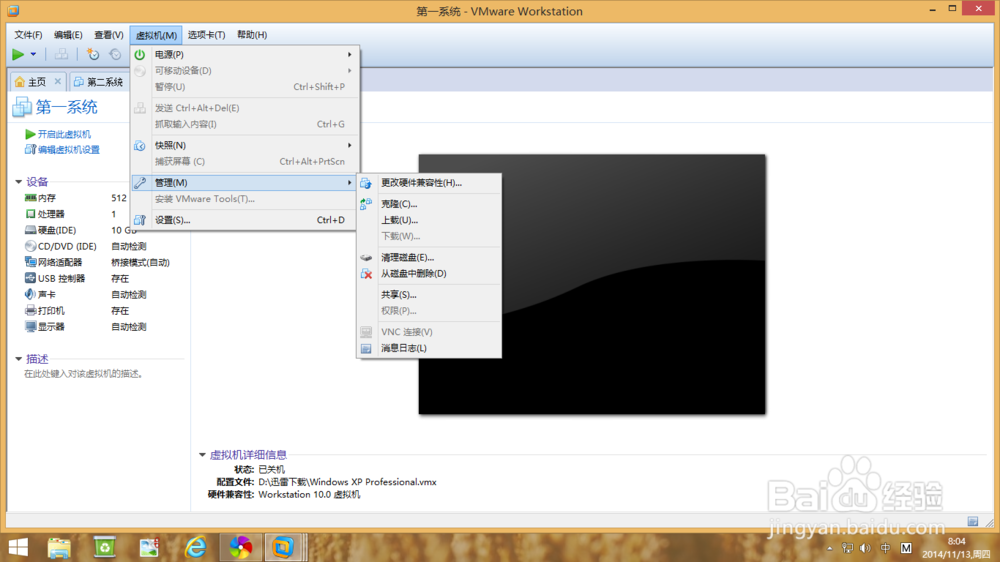
Task: Click the disk cleanup icon beside 清理磁盘
Action: [366, 258]
